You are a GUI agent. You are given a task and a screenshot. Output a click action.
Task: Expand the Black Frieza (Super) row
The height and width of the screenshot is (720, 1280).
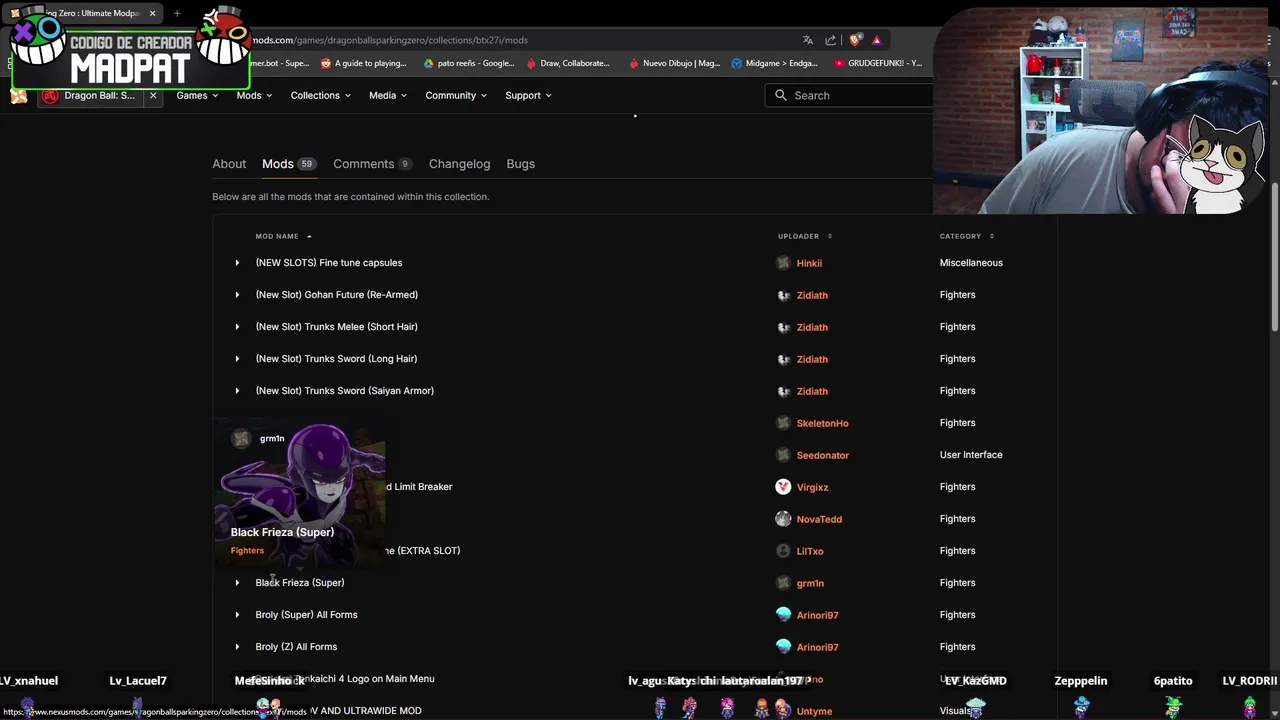pos(237,583)
